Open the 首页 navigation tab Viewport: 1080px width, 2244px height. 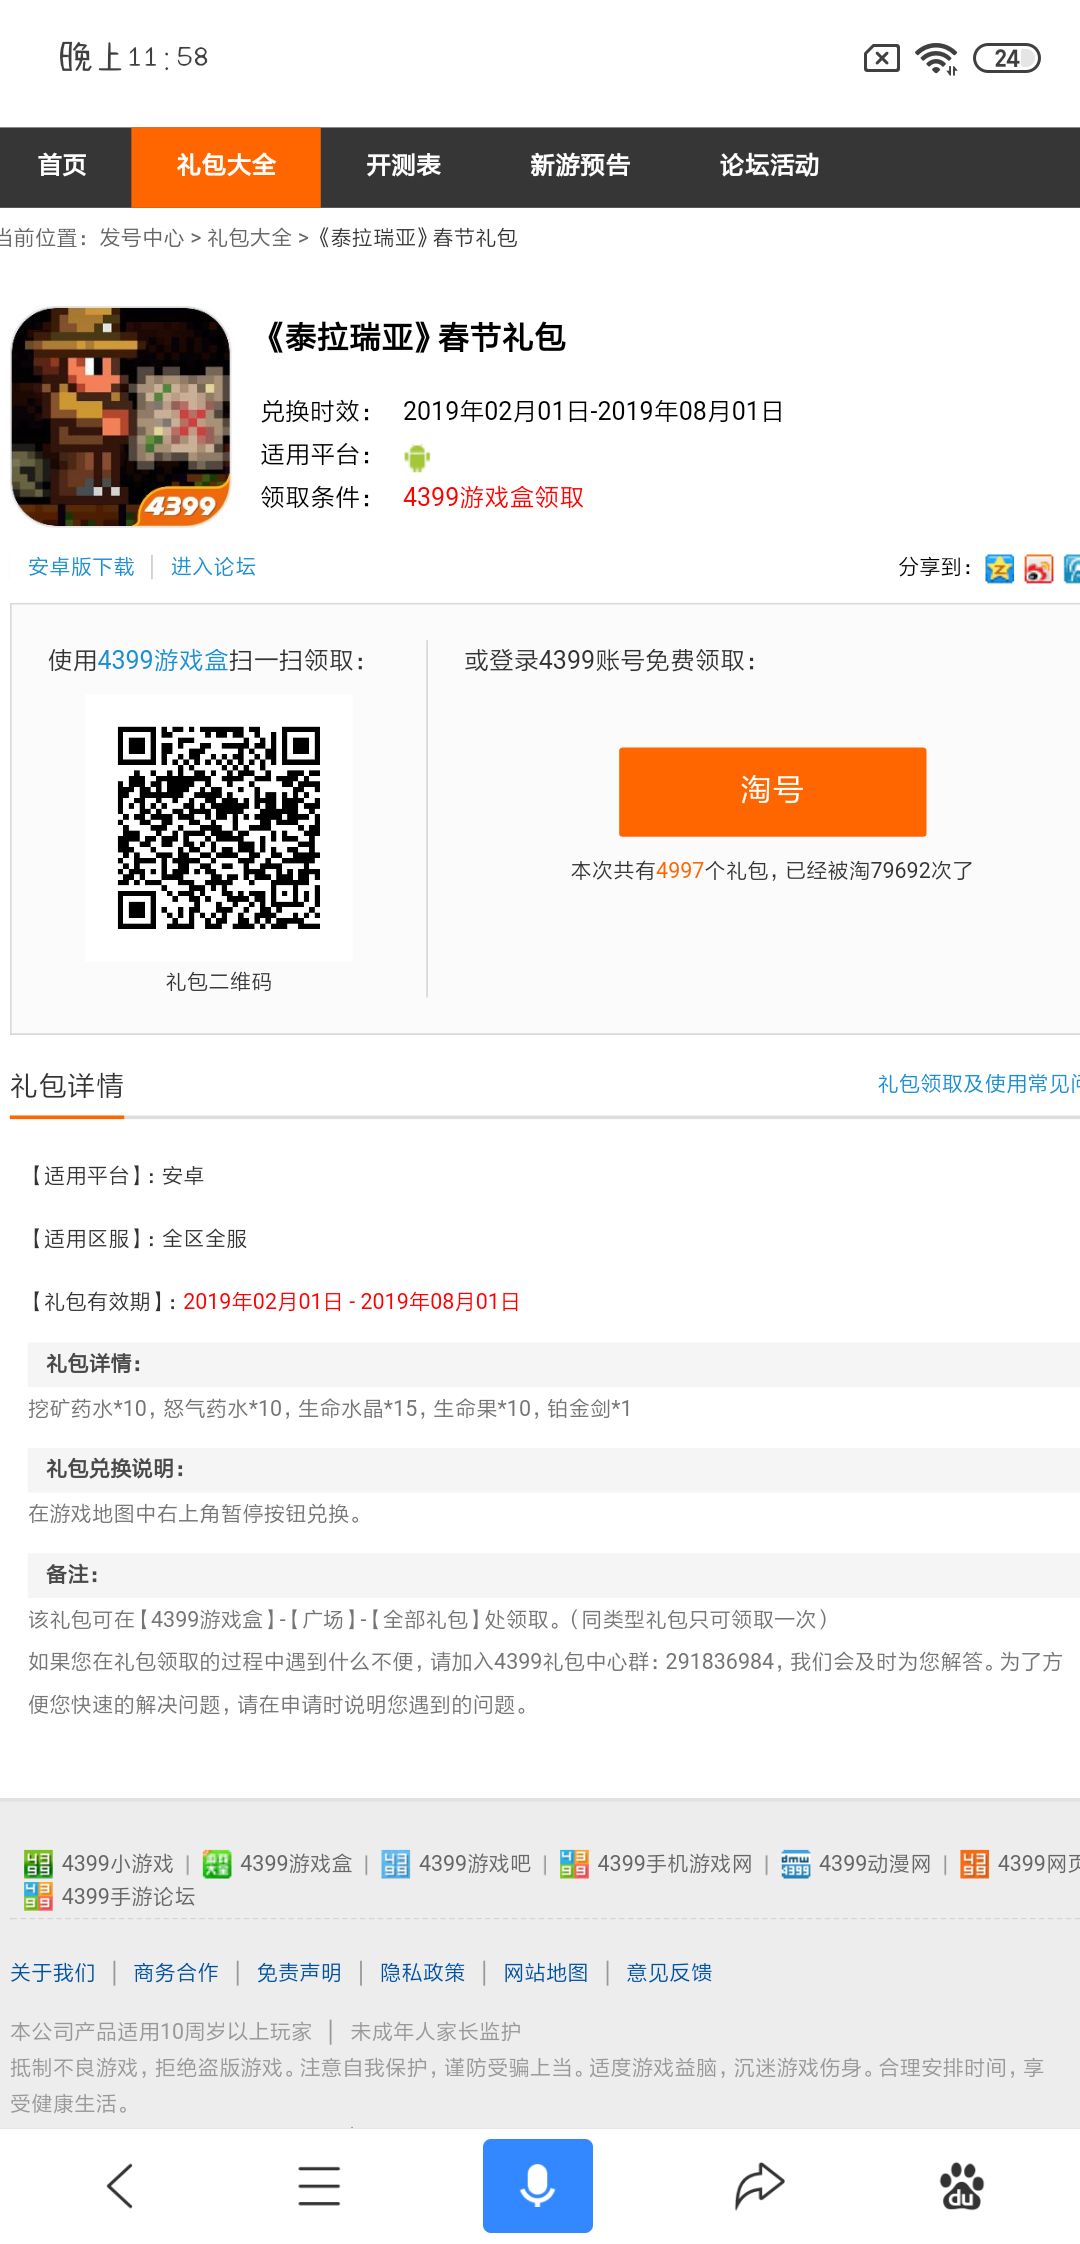pyautogui.click(x=63, y=166)
